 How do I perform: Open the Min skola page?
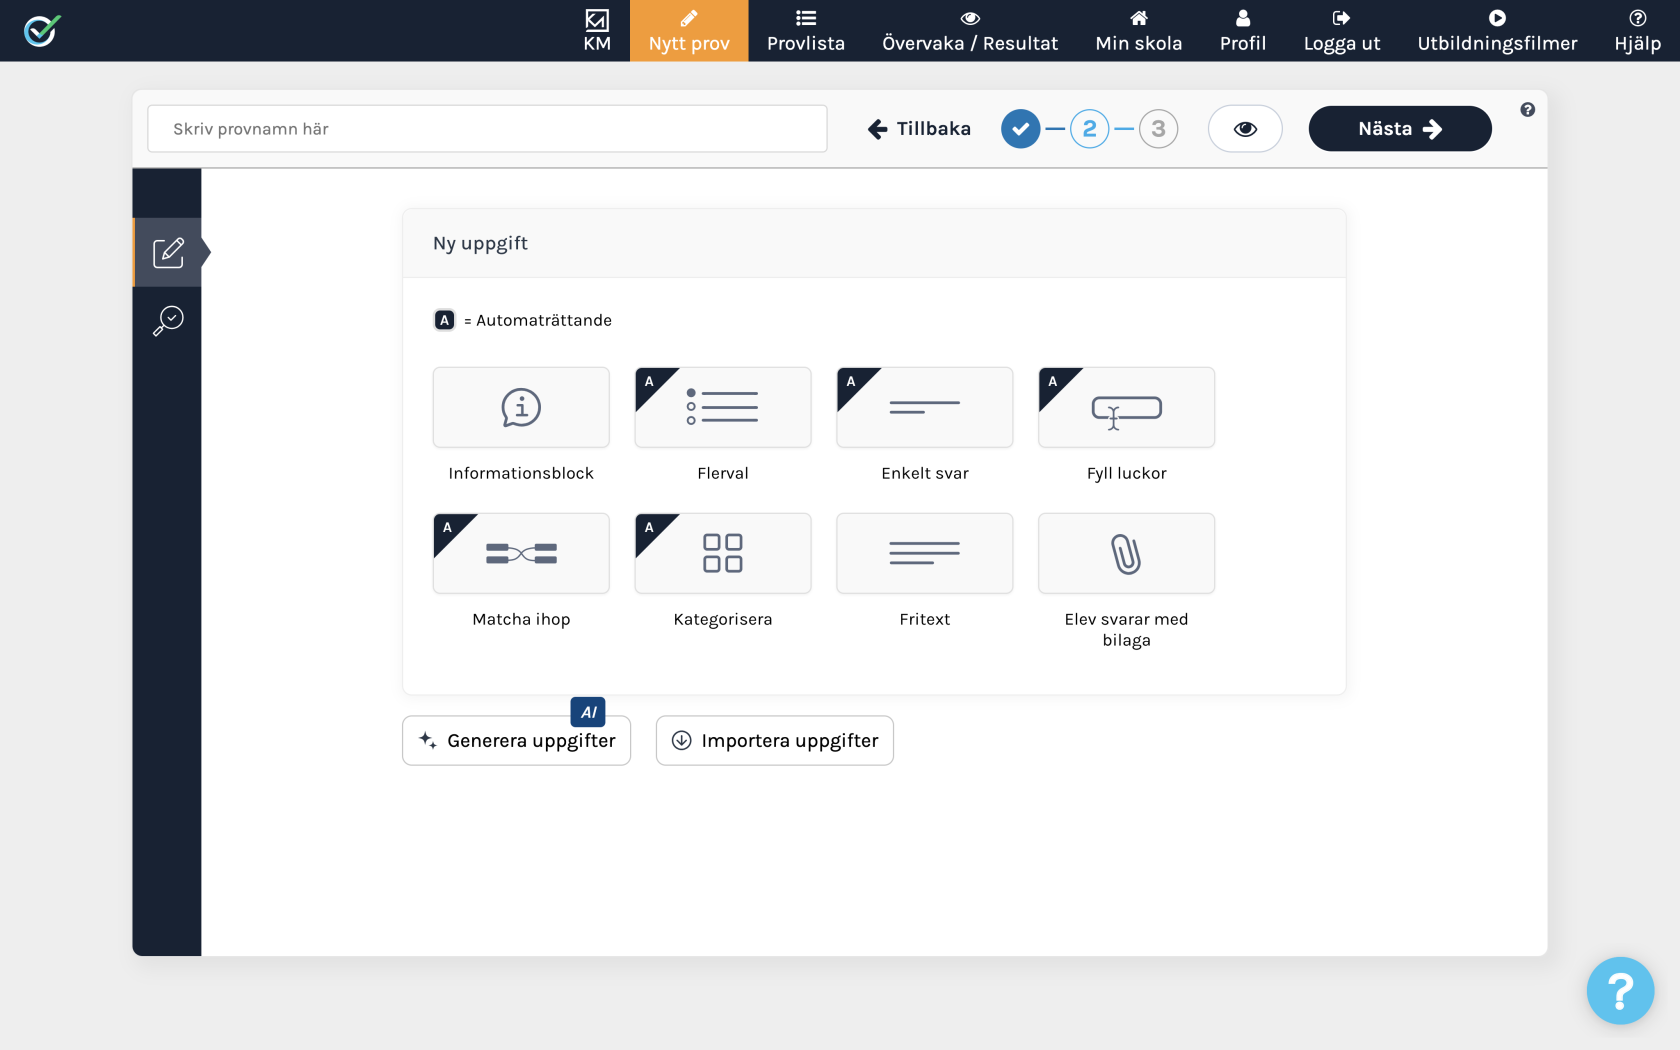point(1139,31)
